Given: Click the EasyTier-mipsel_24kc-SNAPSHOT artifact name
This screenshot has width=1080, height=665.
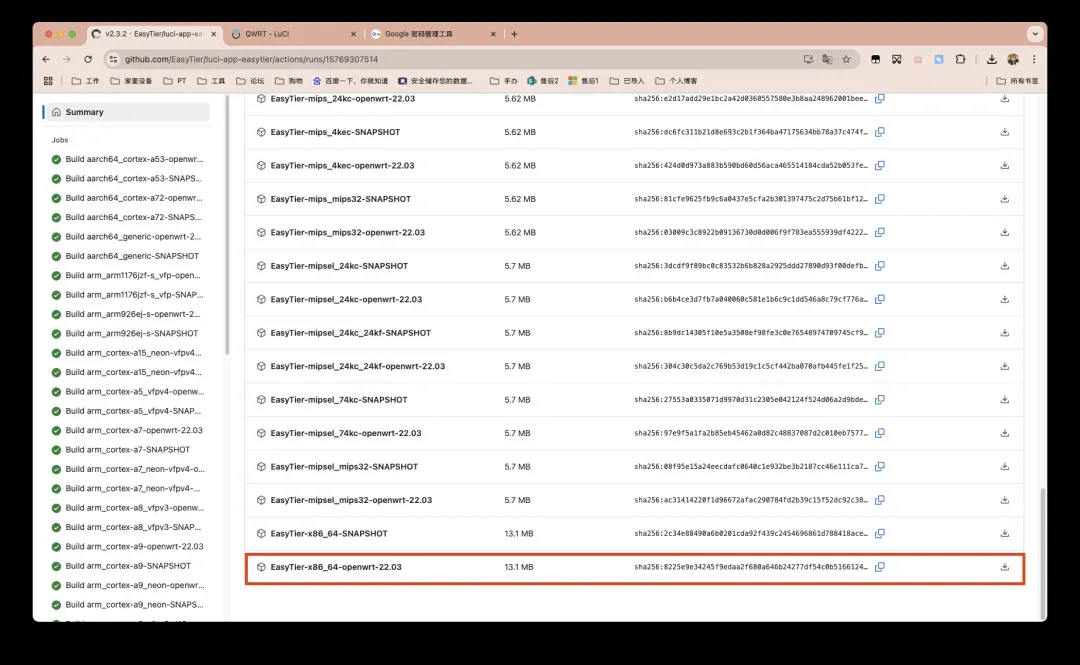Looking at the screenshot, I should pos(339,266).
